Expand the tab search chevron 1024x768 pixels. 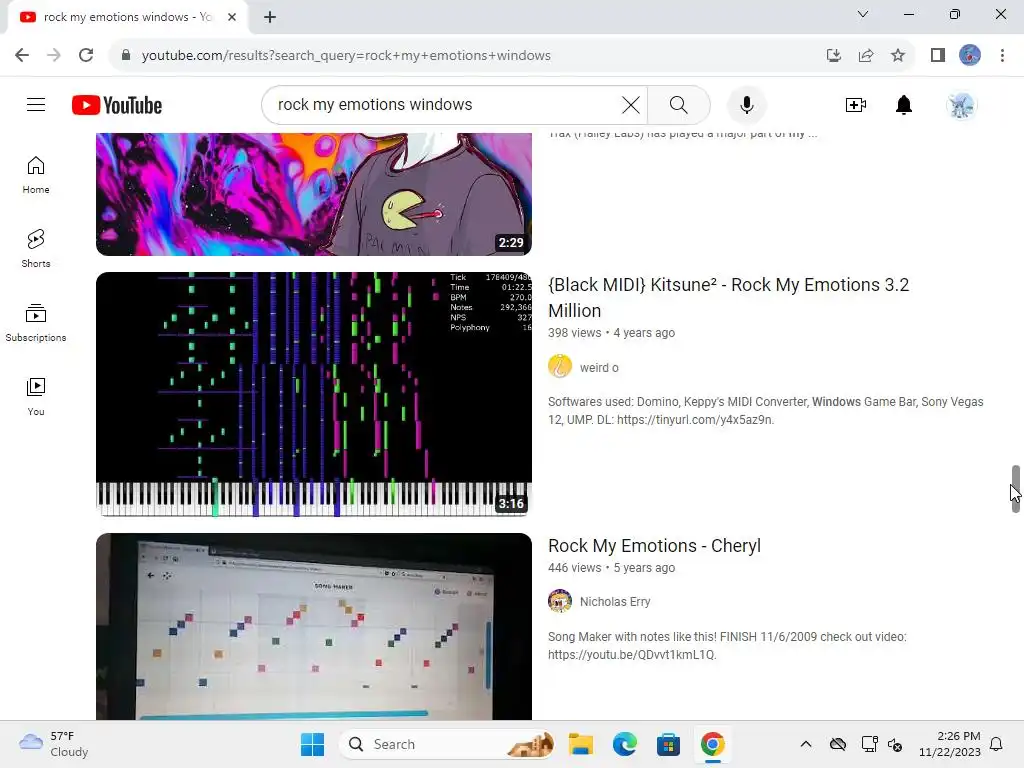tap(863, 14)
